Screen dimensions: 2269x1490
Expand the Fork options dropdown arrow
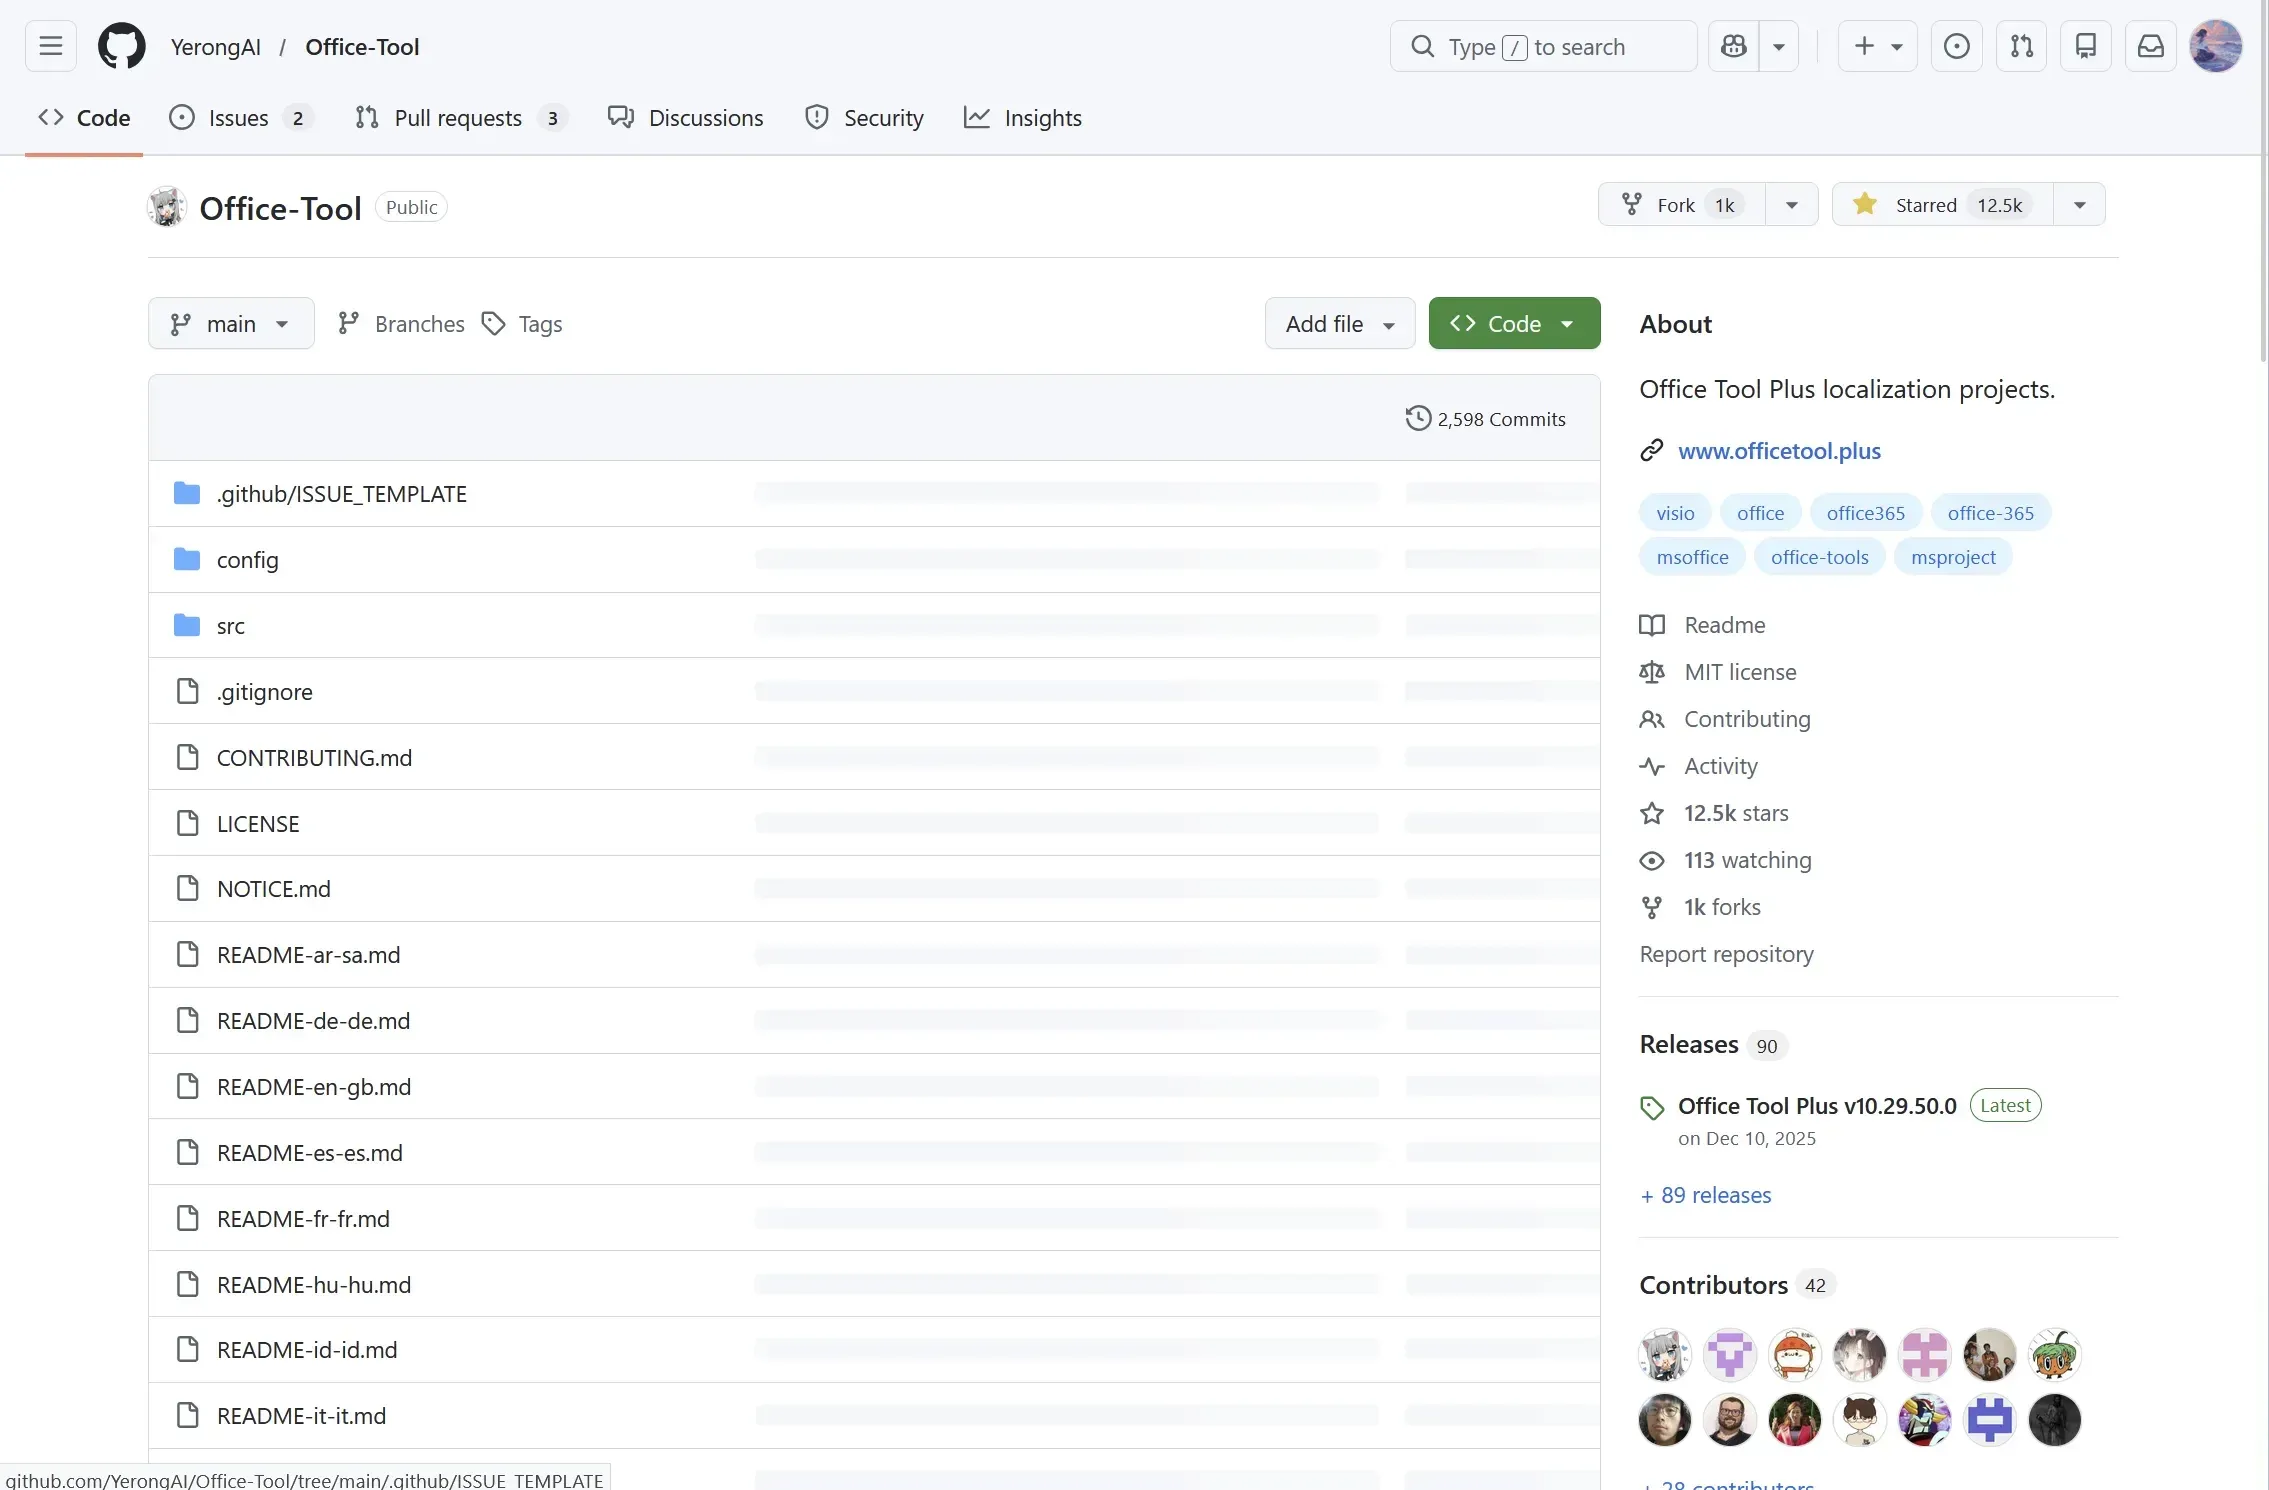pyautogui.click(x=1792, y=205)
